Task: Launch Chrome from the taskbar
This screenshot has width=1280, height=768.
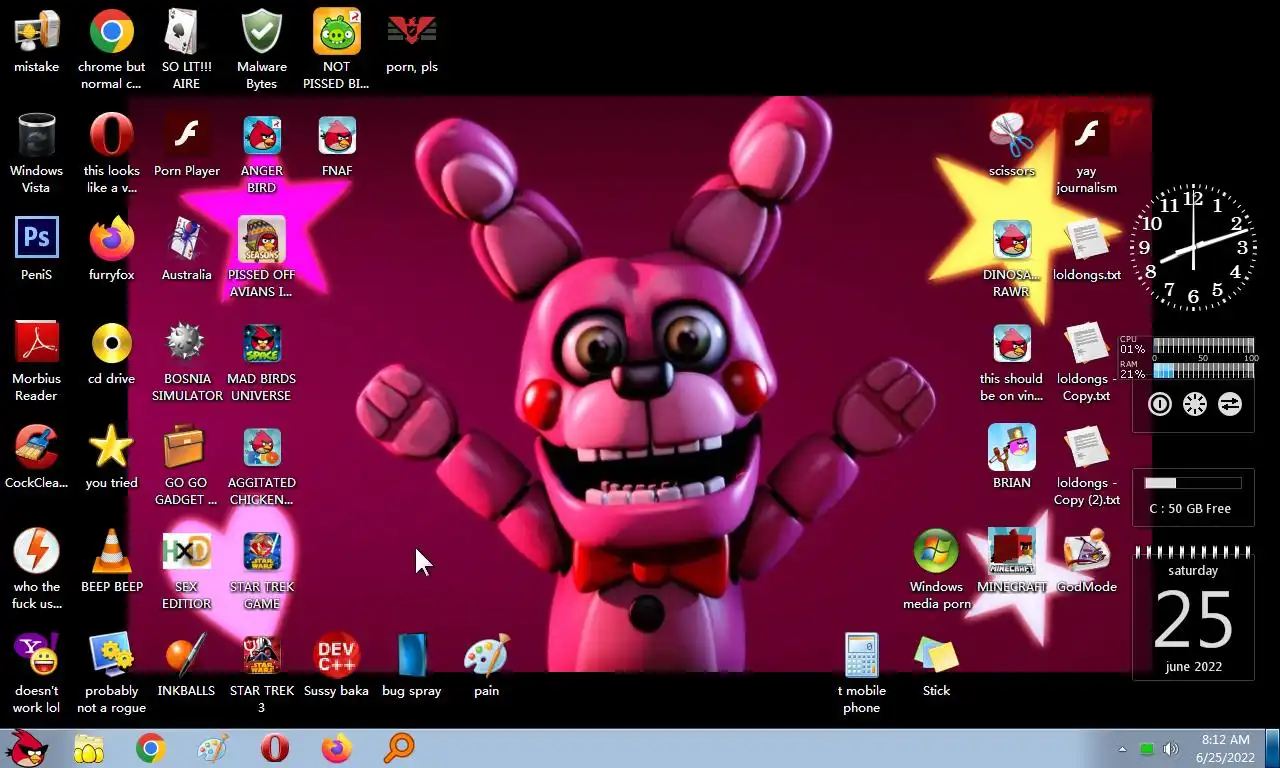Action: 151,748
